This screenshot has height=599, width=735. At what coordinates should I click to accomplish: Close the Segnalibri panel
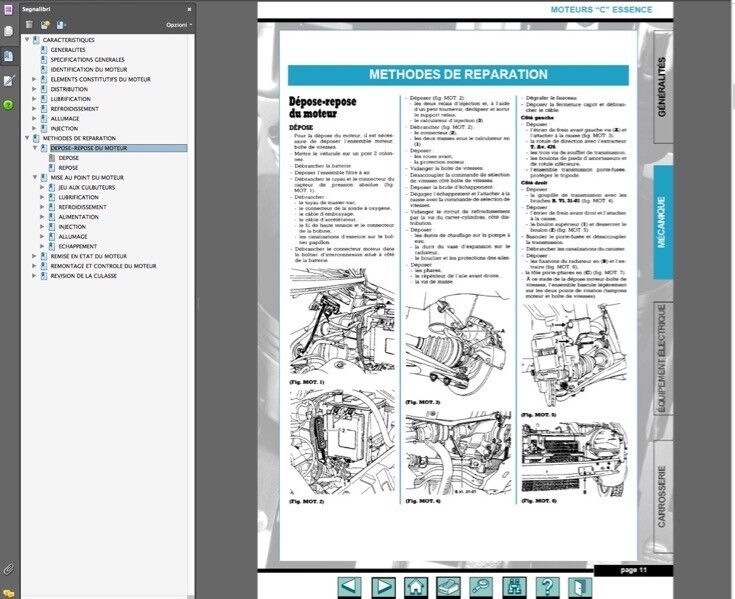189,9
